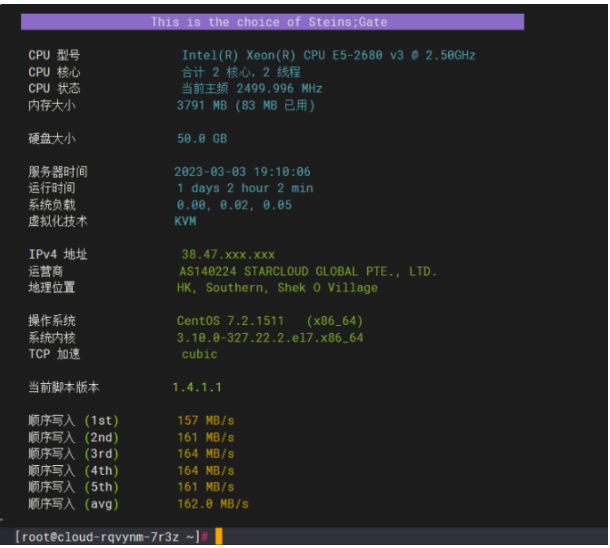
Task: Select the disk size '50.0 GB'
Action: 202,138
